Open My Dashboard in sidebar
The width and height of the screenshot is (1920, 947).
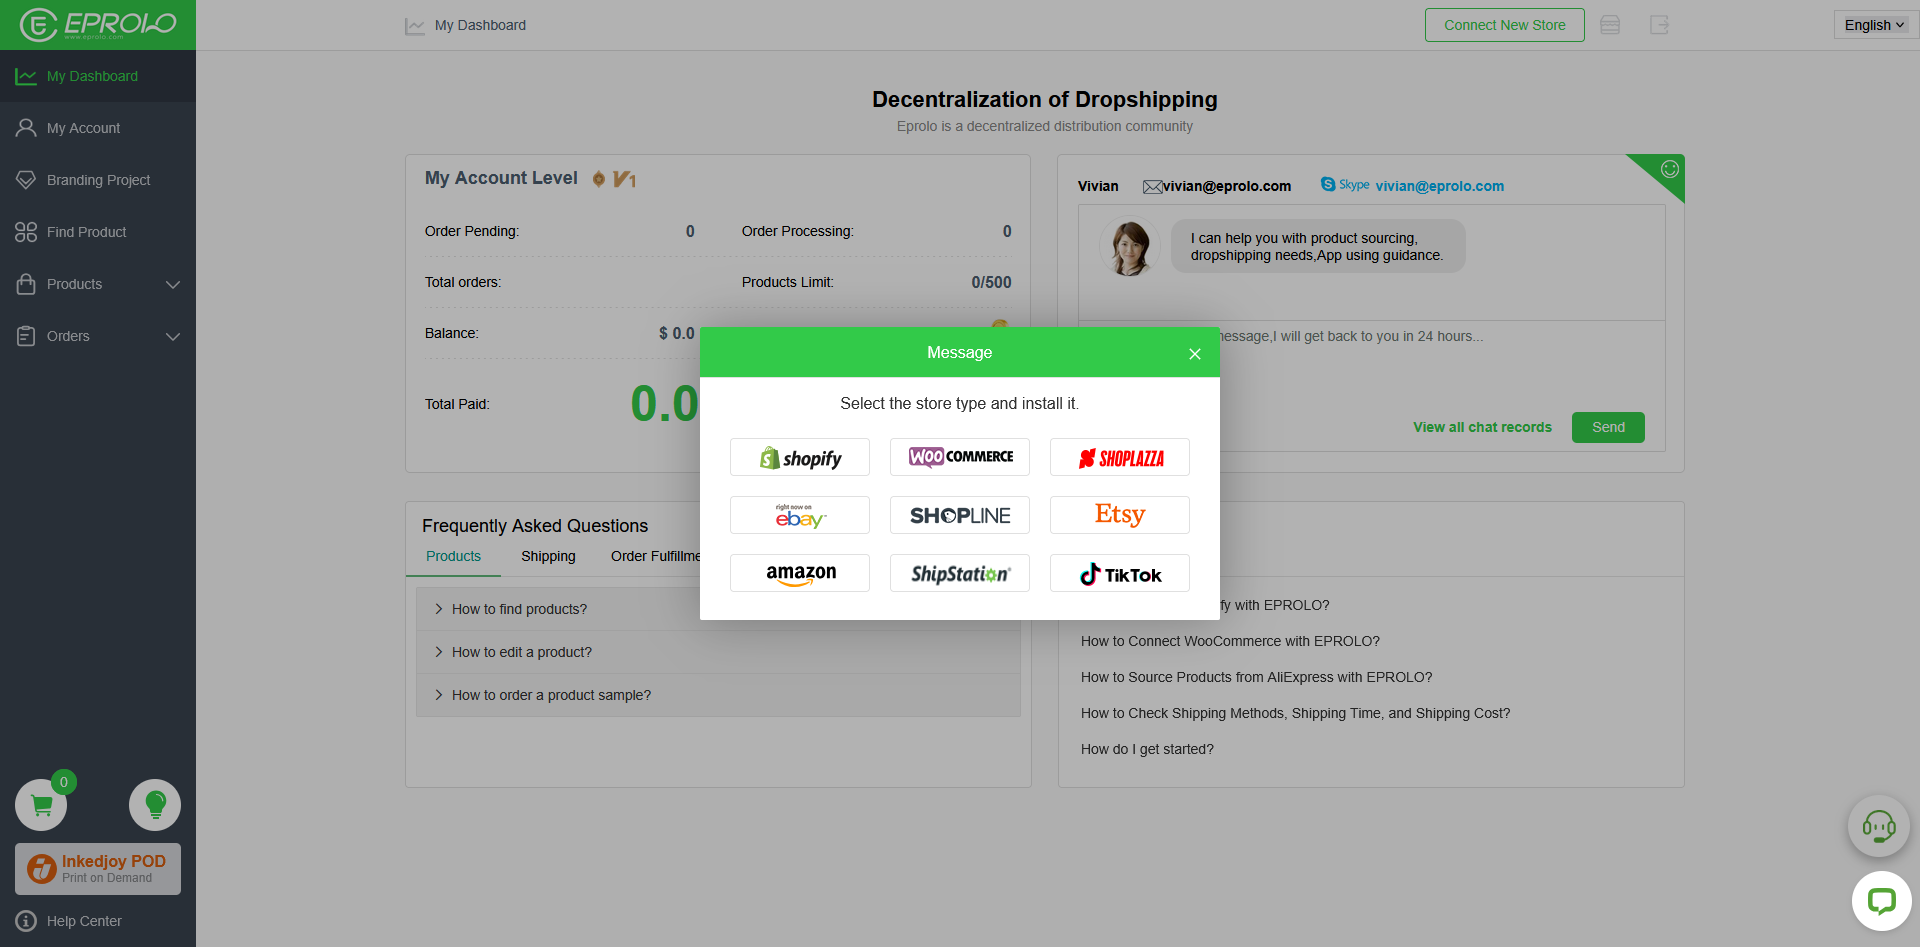[x=98, y=76]
